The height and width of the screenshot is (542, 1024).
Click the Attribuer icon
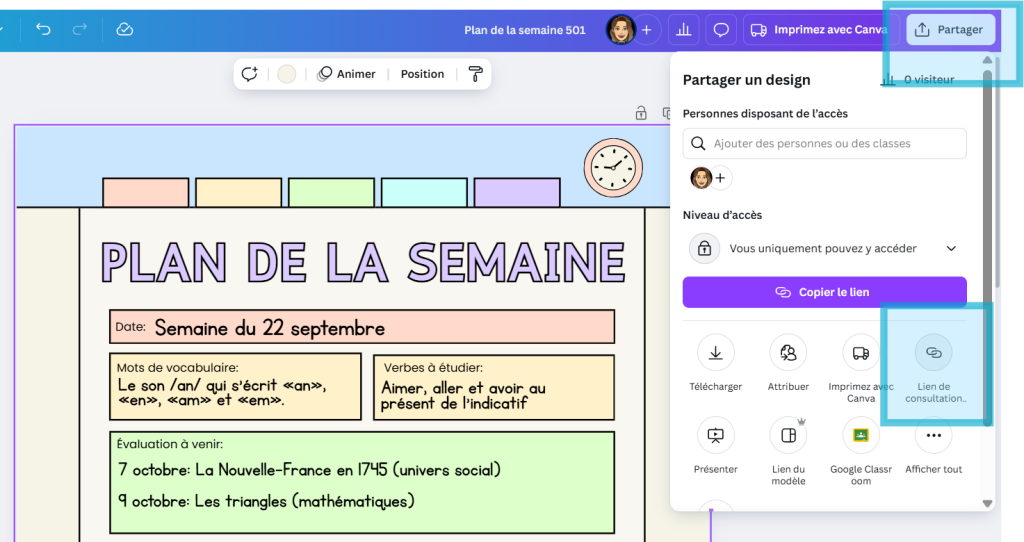[788, 353]
